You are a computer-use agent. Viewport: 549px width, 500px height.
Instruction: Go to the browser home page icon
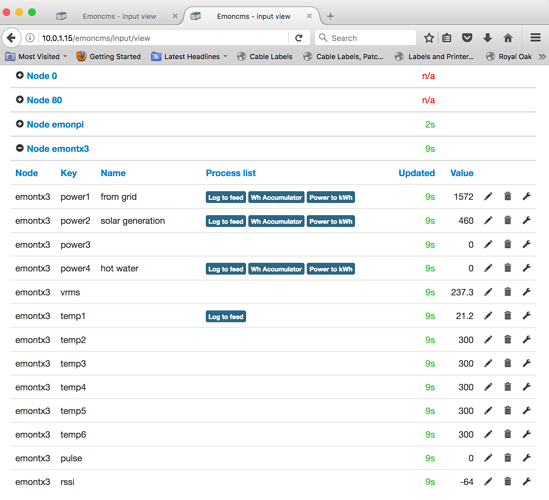click(508, 38)
